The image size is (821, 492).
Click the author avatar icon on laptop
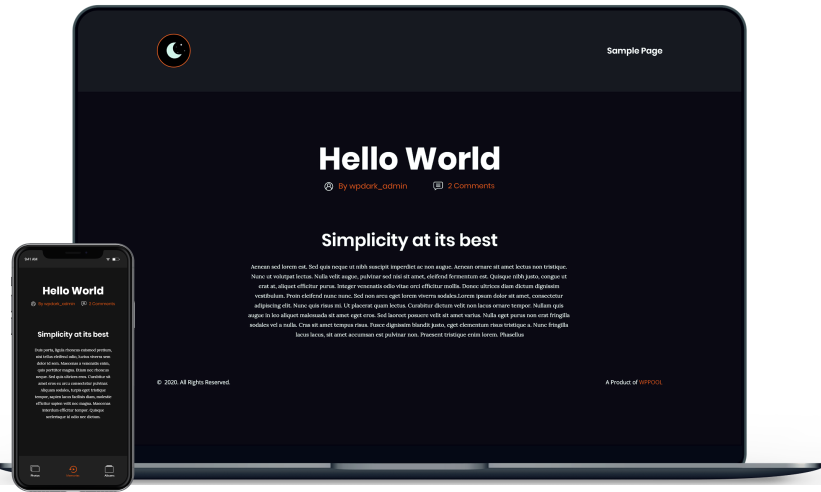tap(329, 186)
